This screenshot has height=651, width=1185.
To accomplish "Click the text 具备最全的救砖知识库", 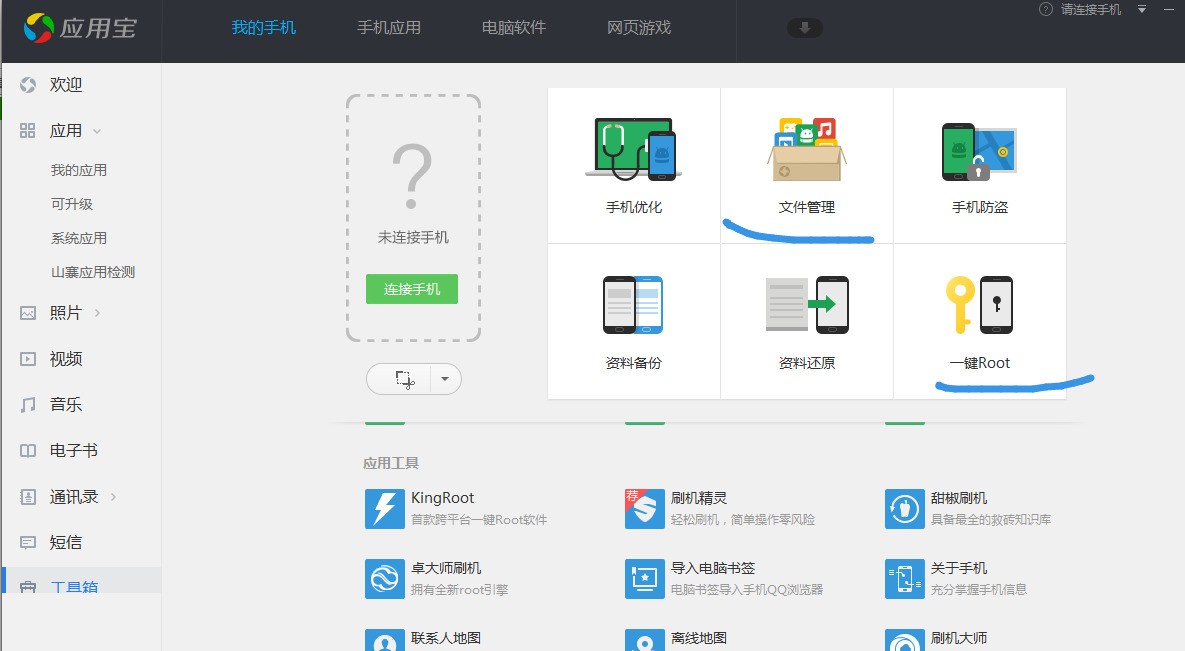I will coord(991,519).
